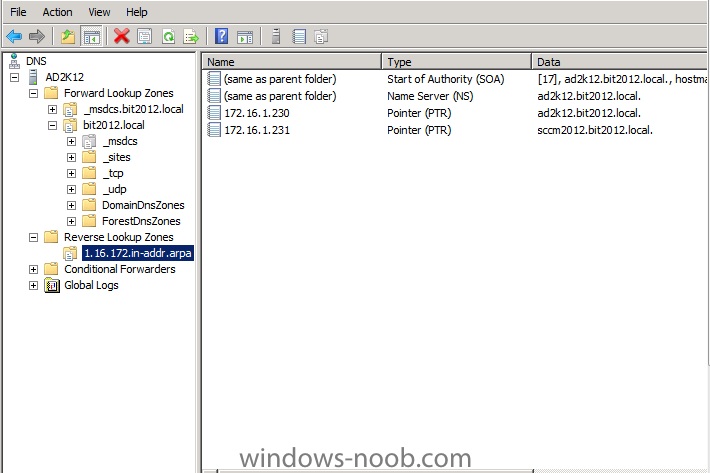Viewport: 710px width, 473px height.
Task: Click the _msdcs.bit2012.local zone icon
Action: [x=70, y=109]
